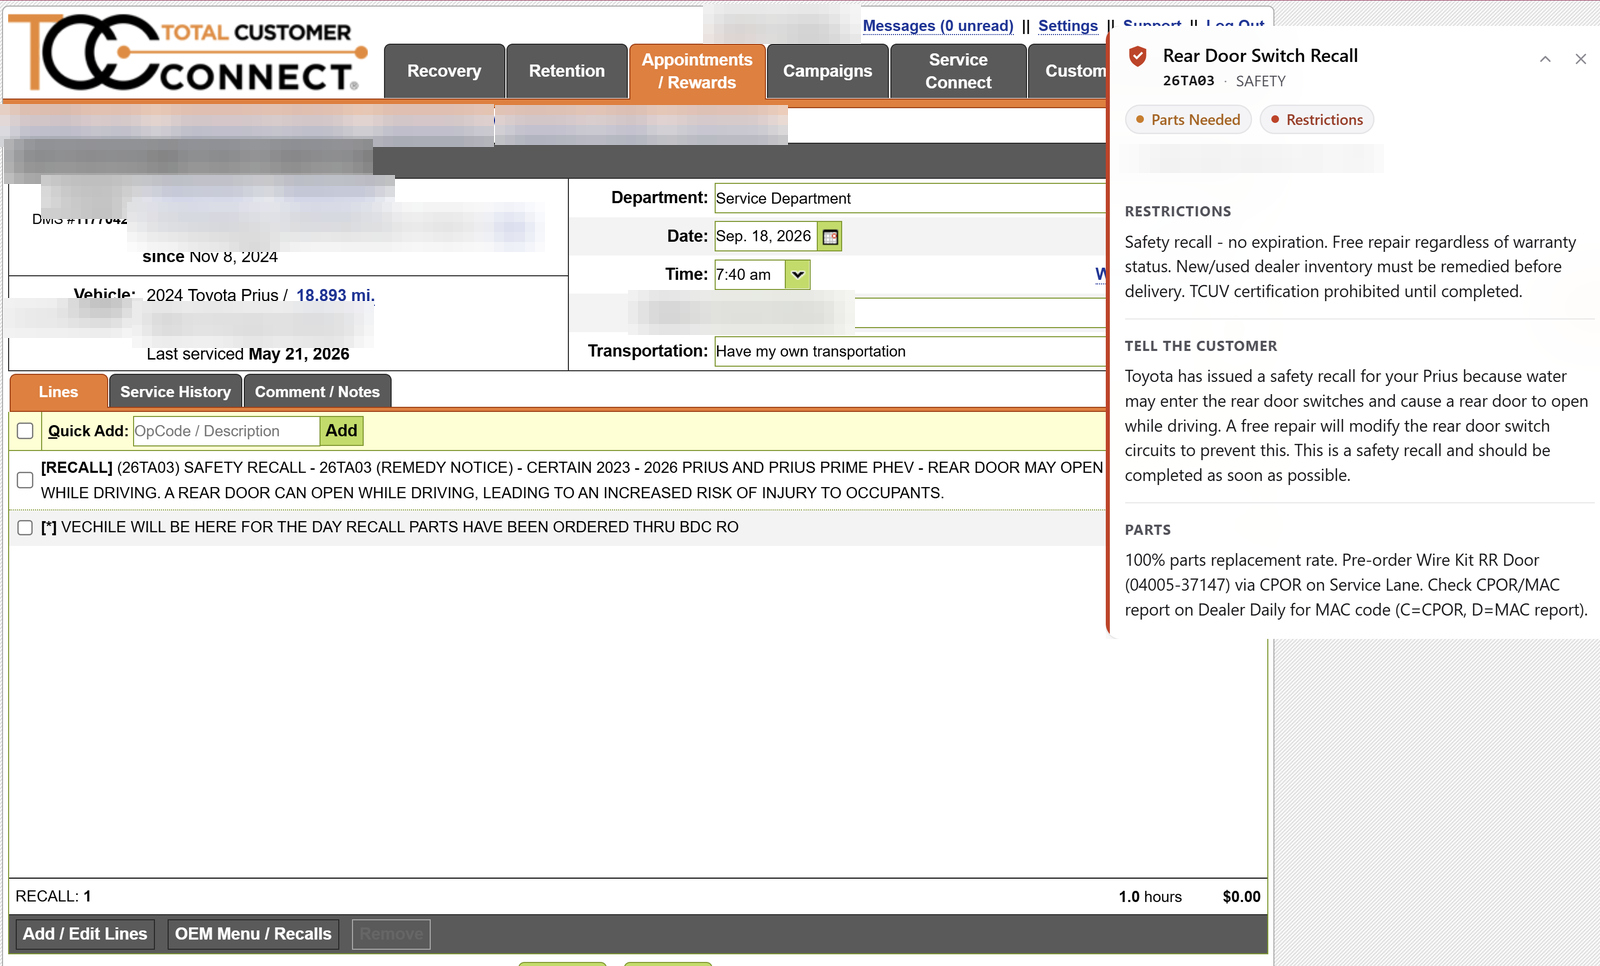Click the PARTS section heading
Viewport: 1600px width, 966px height.
[1148, 530]
